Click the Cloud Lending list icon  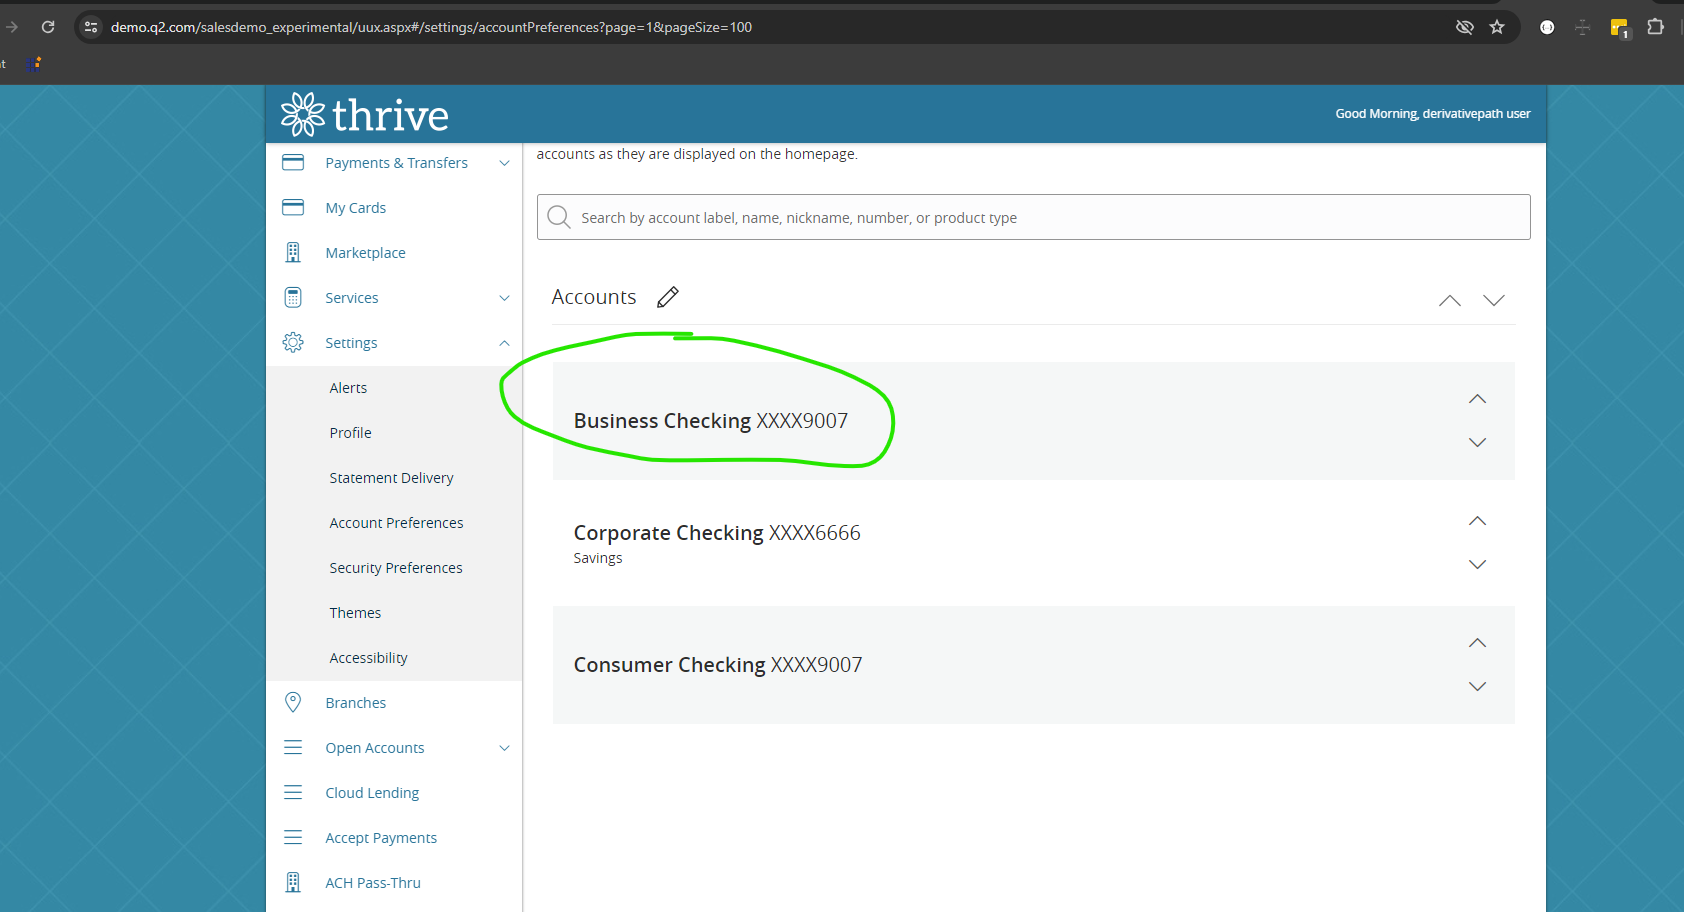pos(293,792)
